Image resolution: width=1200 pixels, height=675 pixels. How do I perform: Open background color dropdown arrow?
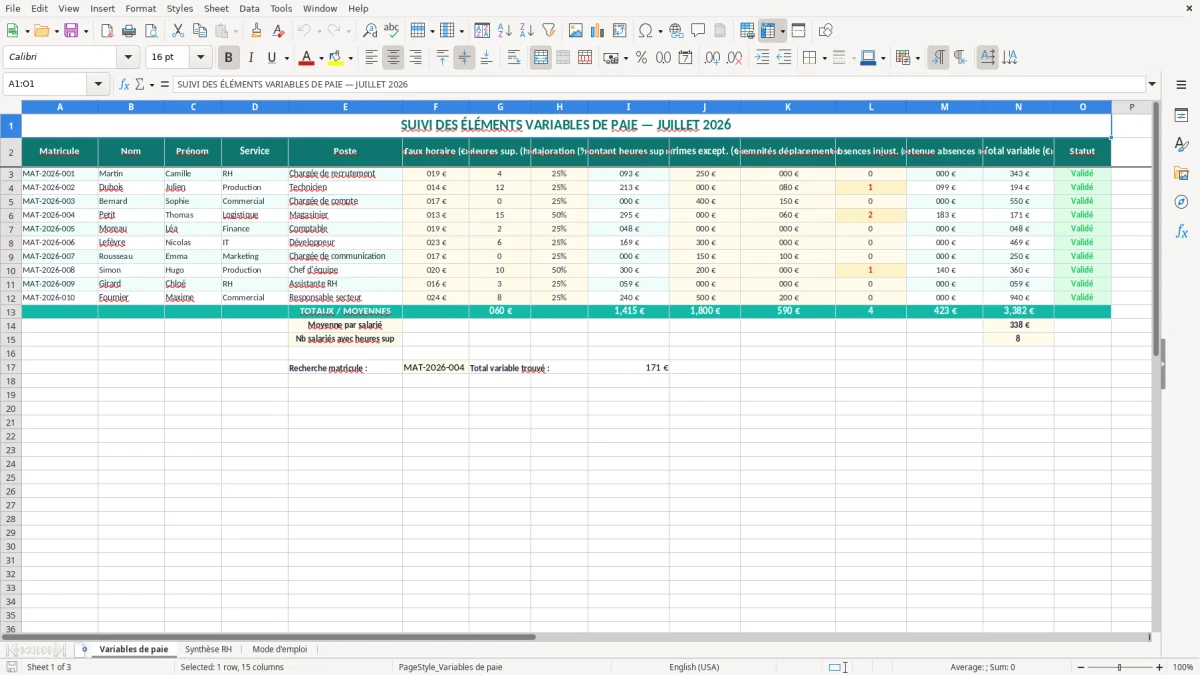click(351, 58)
